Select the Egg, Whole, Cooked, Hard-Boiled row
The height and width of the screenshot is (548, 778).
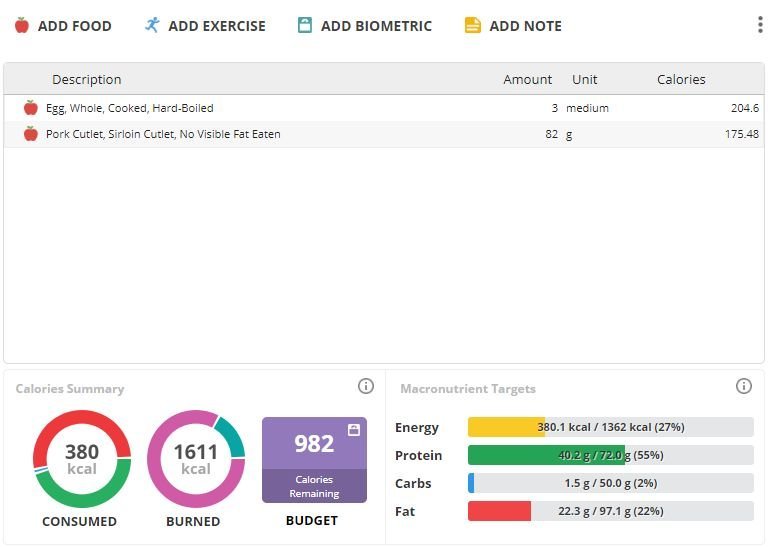pos(130,108)
